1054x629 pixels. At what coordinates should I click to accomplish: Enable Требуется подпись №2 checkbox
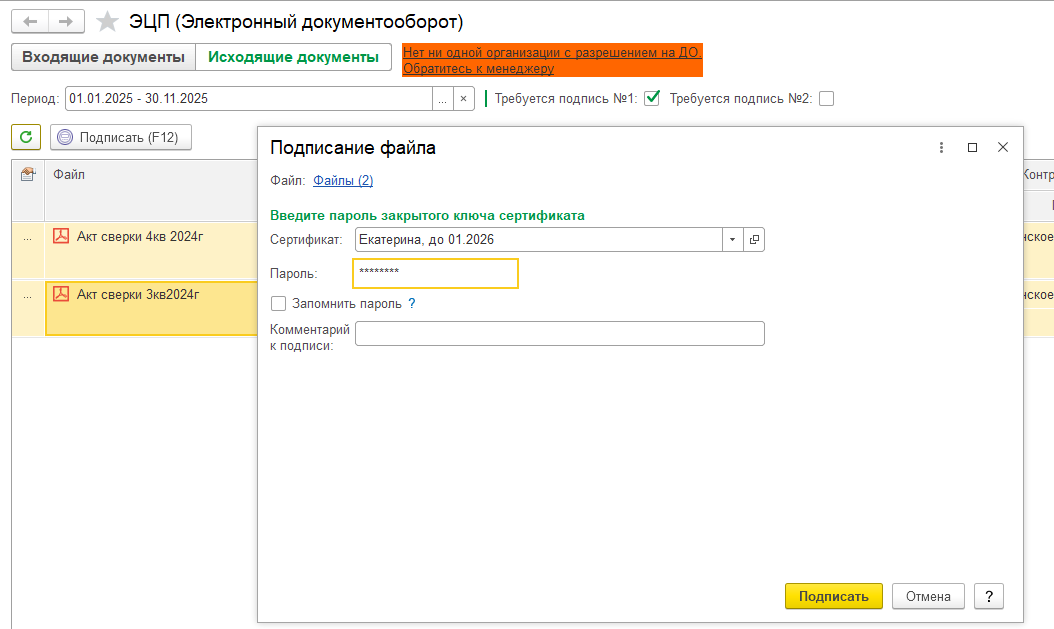coord(826,98)
